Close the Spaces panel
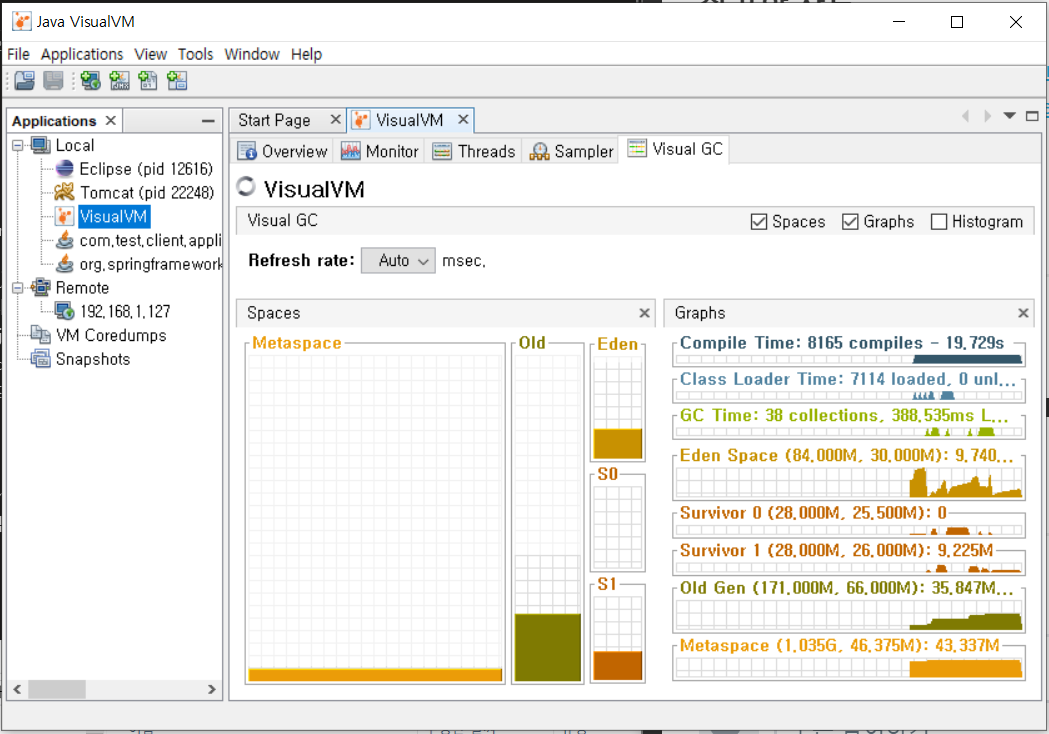Image resolution: width=1049 pixels, height=734 pixels. [644, 312]
